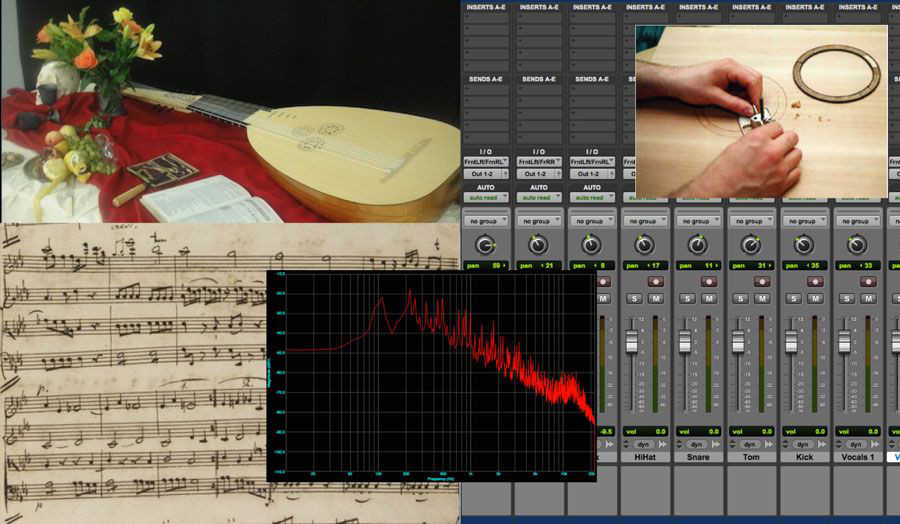Open the leftmost track's no group dropdown
Viewport: 900px width, 524px height.
pos(485,221)
